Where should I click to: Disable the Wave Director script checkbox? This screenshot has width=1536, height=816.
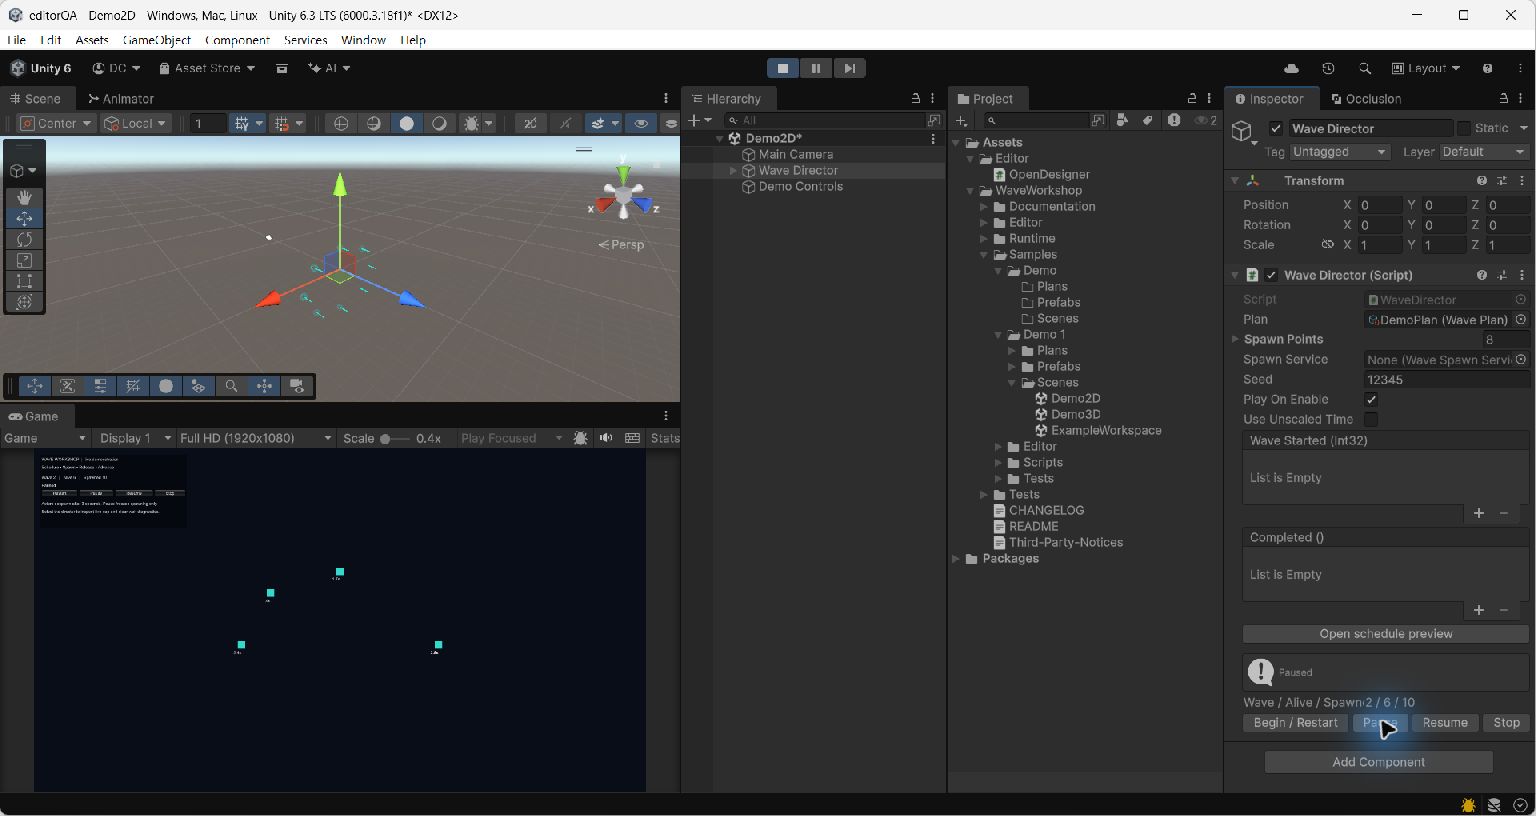tap(1271, 275)
